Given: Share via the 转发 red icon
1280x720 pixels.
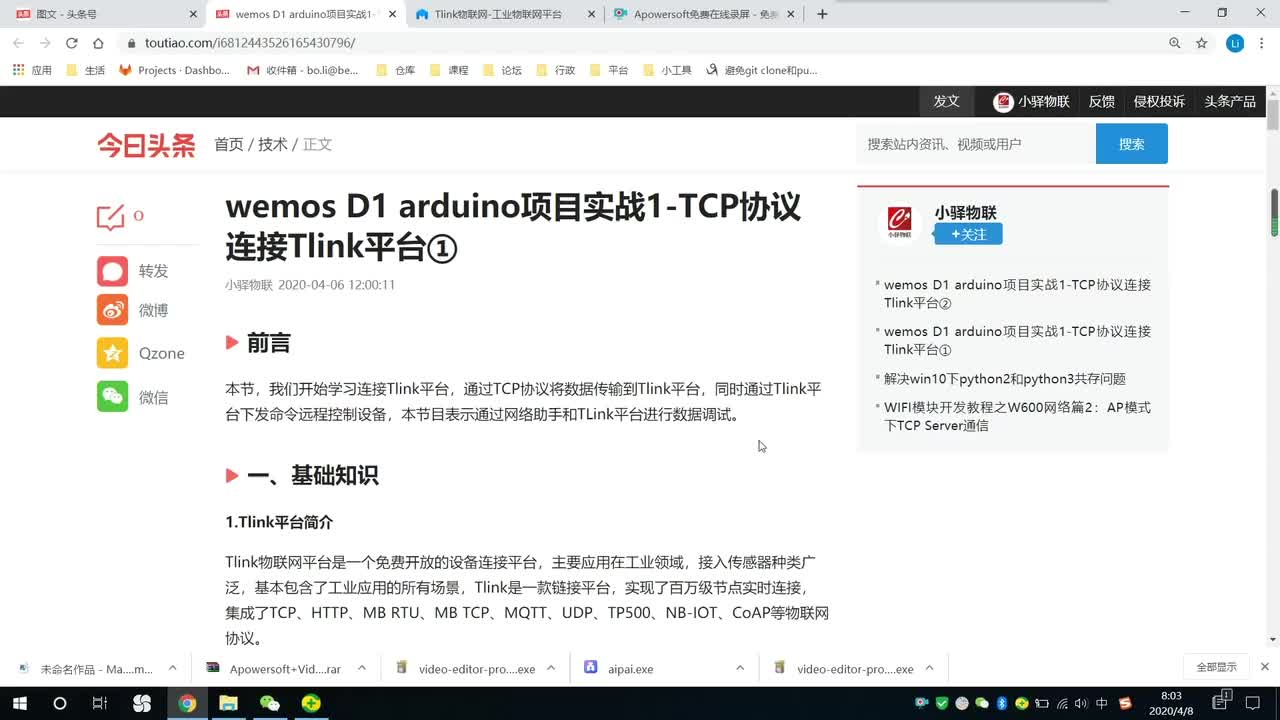Looking at the screenshot, I should [112, 271].
